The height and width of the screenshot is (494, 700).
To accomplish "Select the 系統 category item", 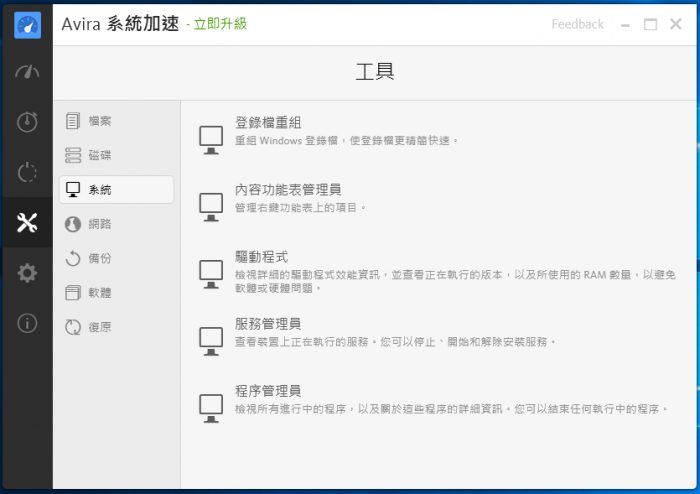I will point(116,190).
